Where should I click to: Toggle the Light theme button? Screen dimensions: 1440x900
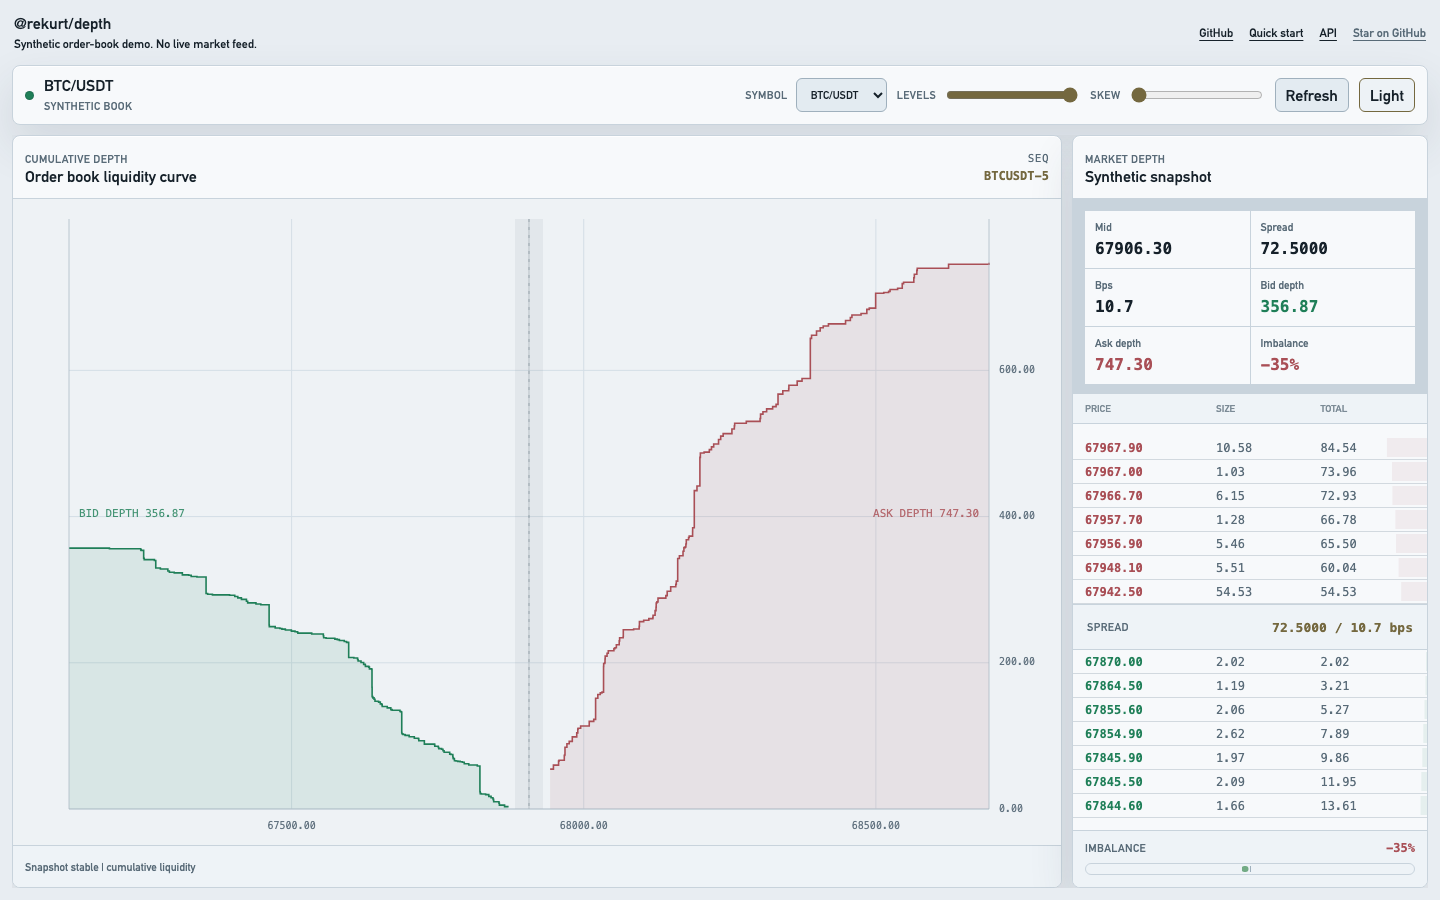pos(1387,95)
